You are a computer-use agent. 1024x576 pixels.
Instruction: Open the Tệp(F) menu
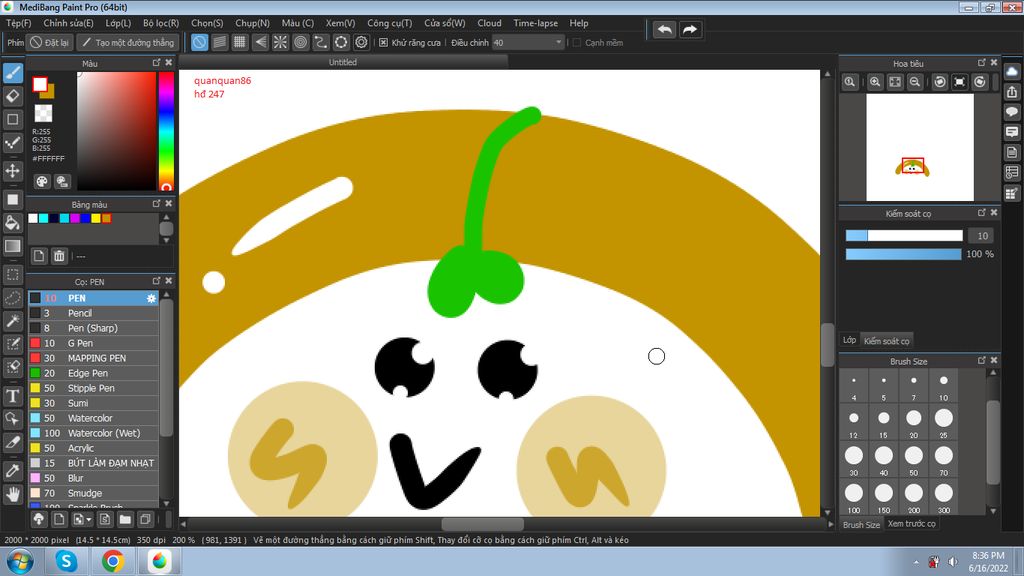click(18, 23)
